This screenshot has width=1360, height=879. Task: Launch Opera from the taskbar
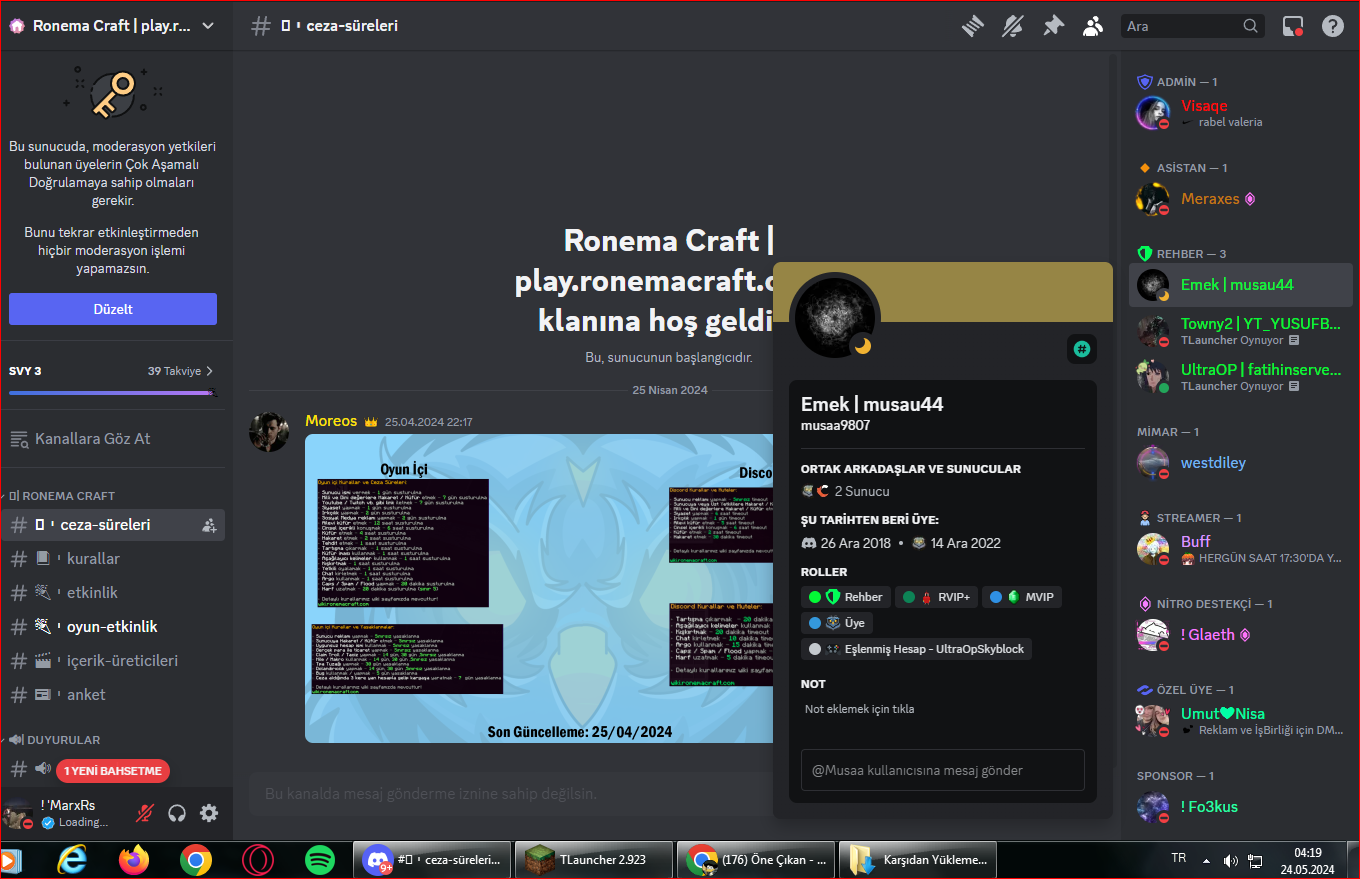click(258, 860)
